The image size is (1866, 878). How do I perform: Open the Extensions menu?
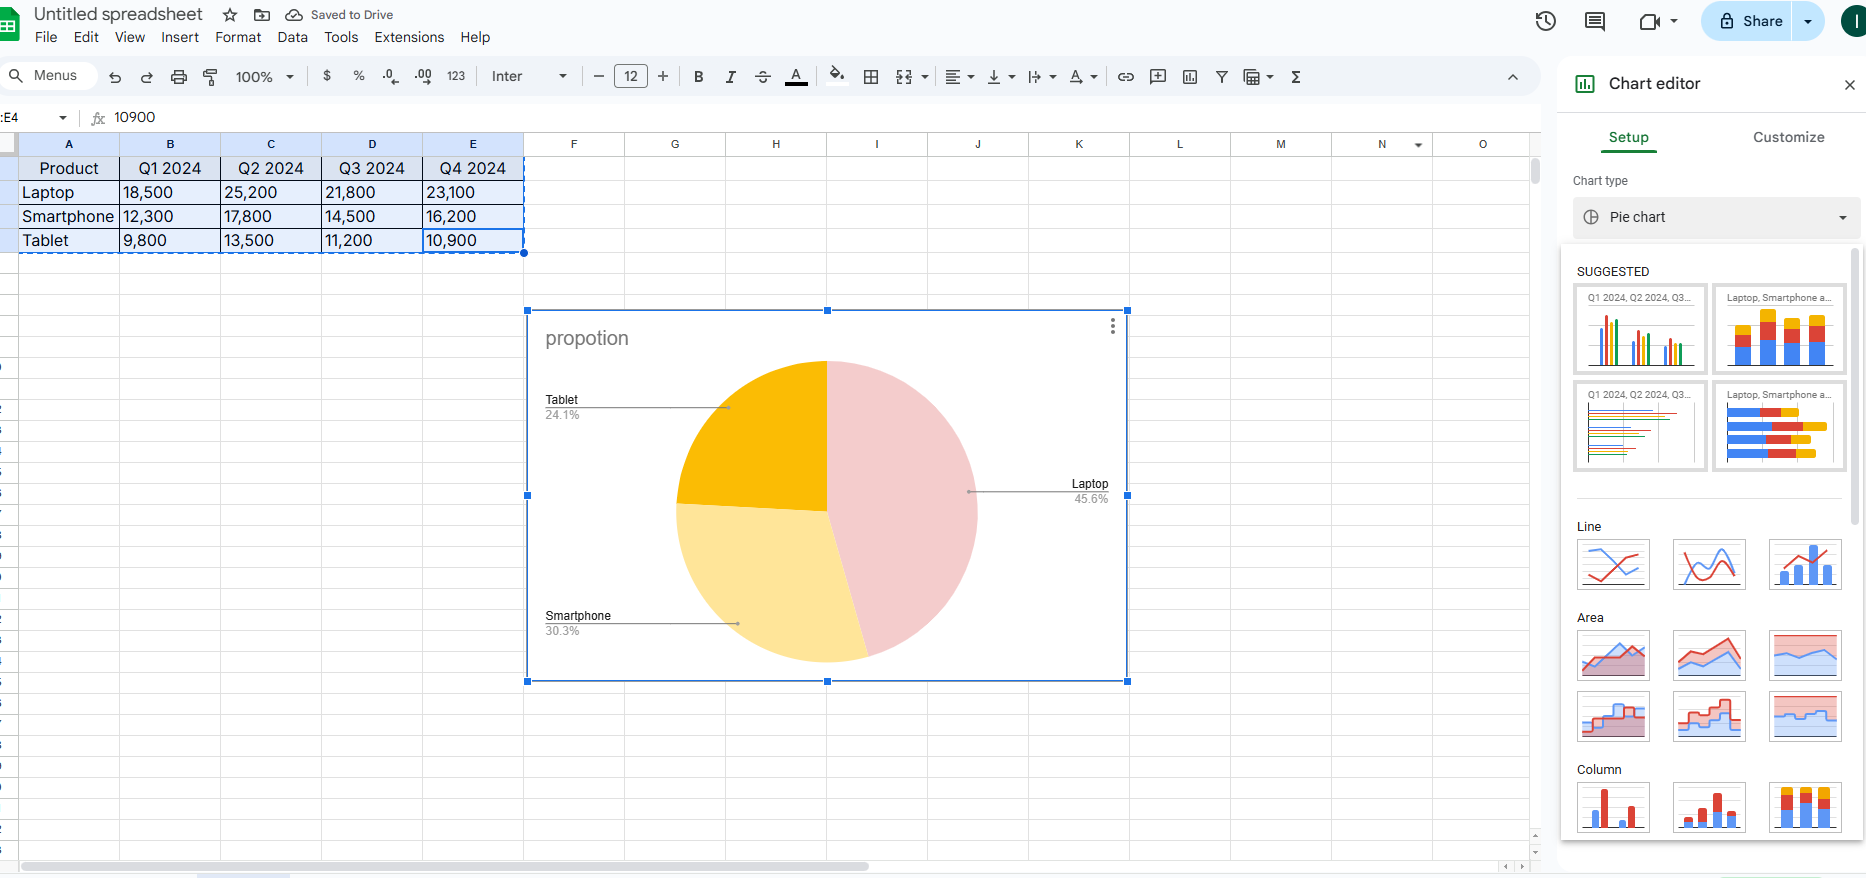[409, 37]
